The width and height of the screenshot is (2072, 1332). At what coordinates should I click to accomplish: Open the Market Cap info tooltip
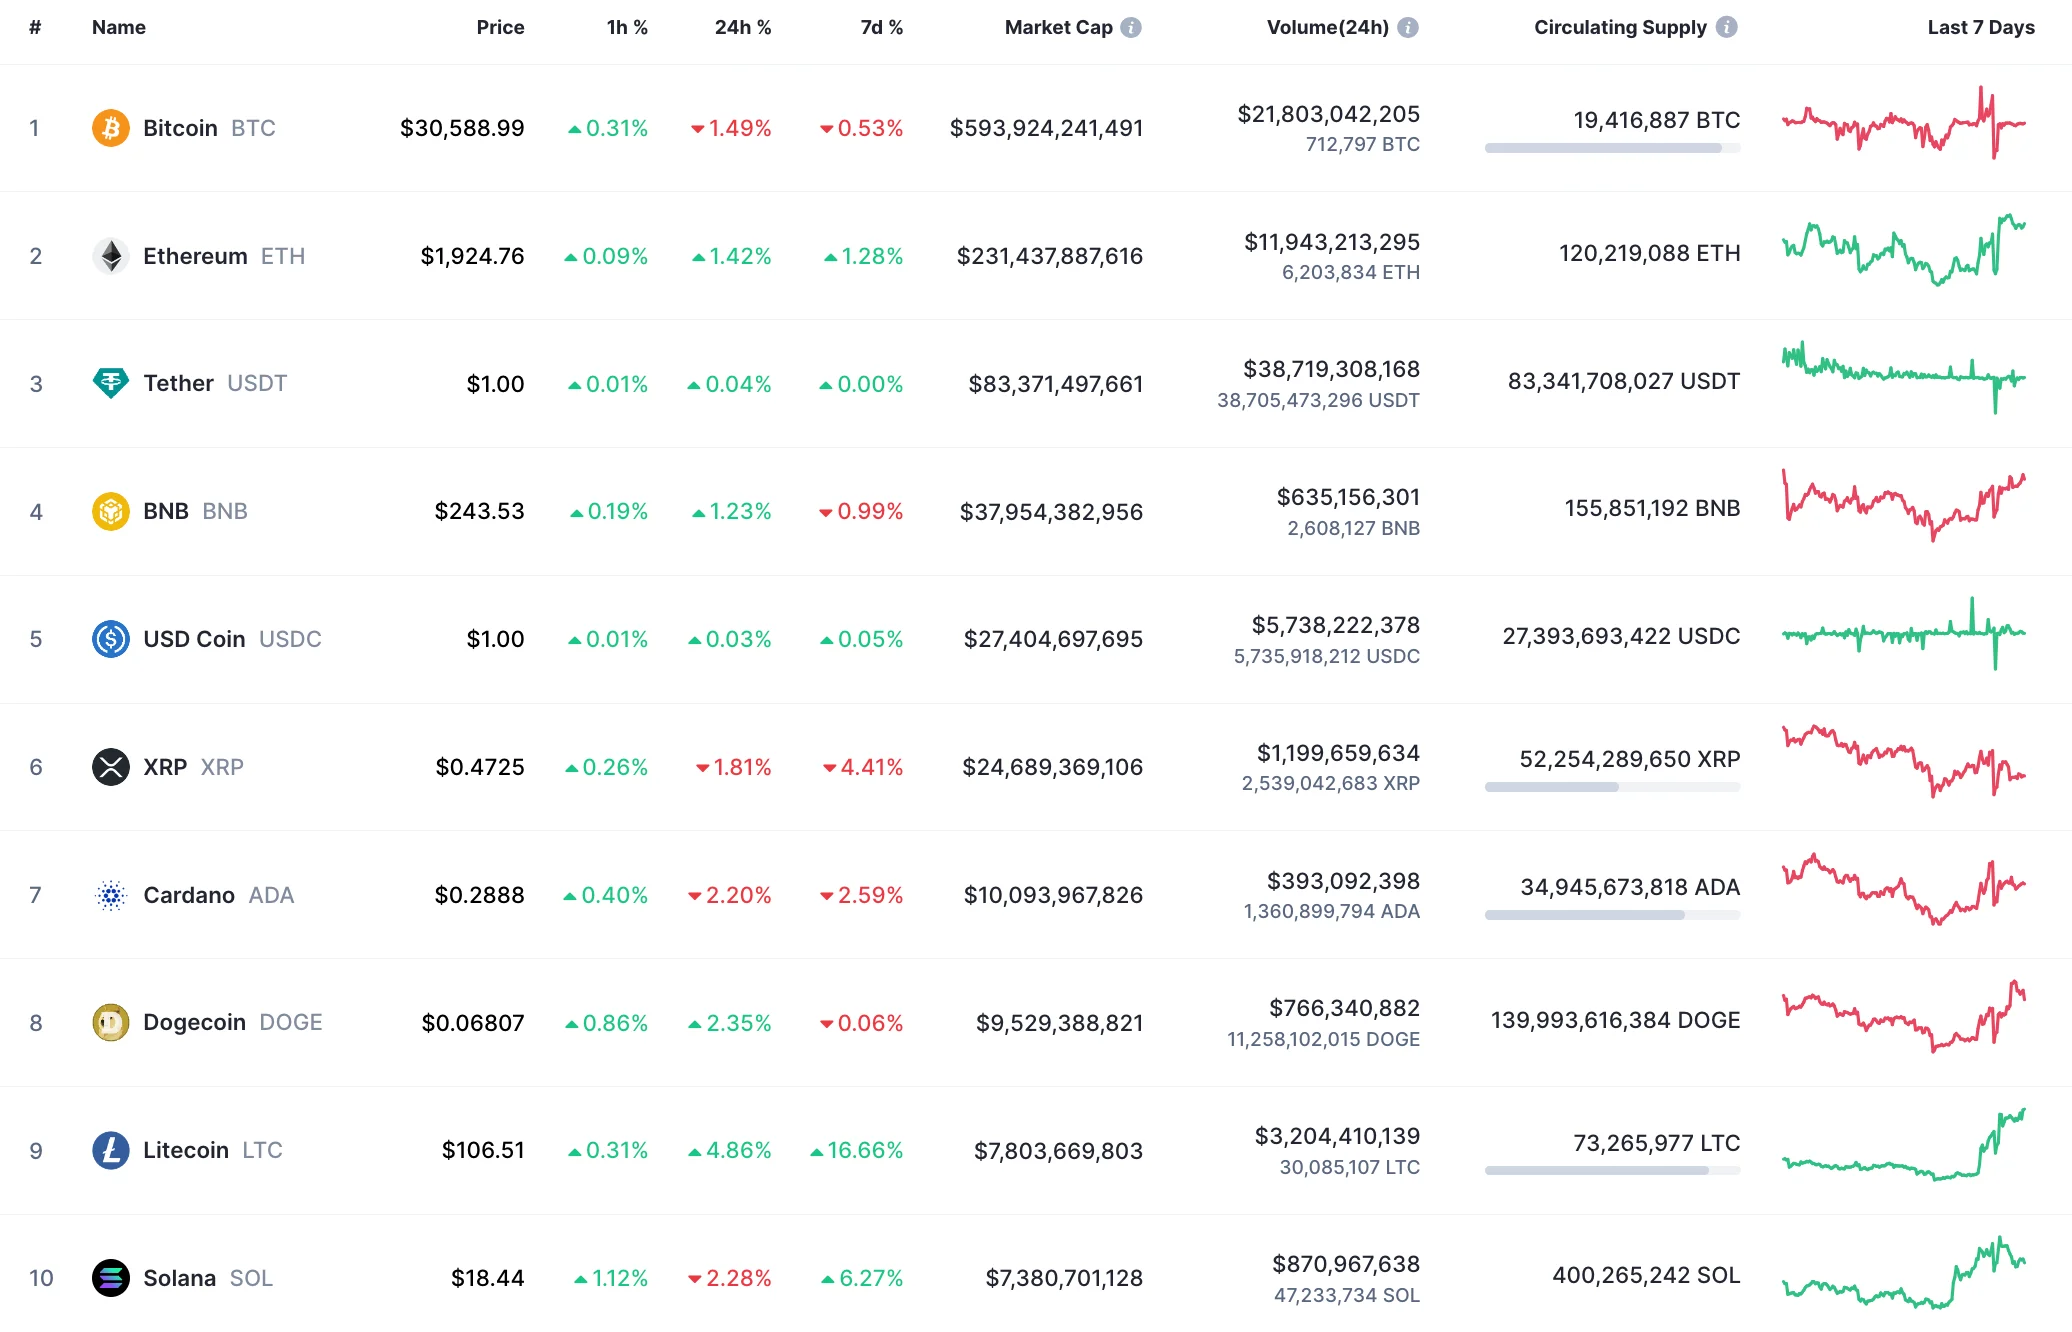pyautogui.click(x=1131, y=28)
